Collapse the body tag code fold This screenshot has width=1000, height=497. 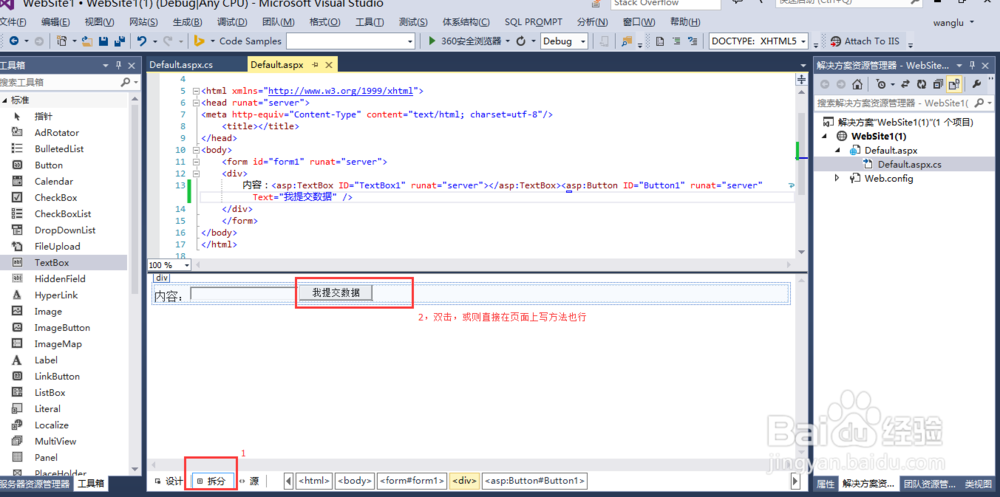point(196,151)
